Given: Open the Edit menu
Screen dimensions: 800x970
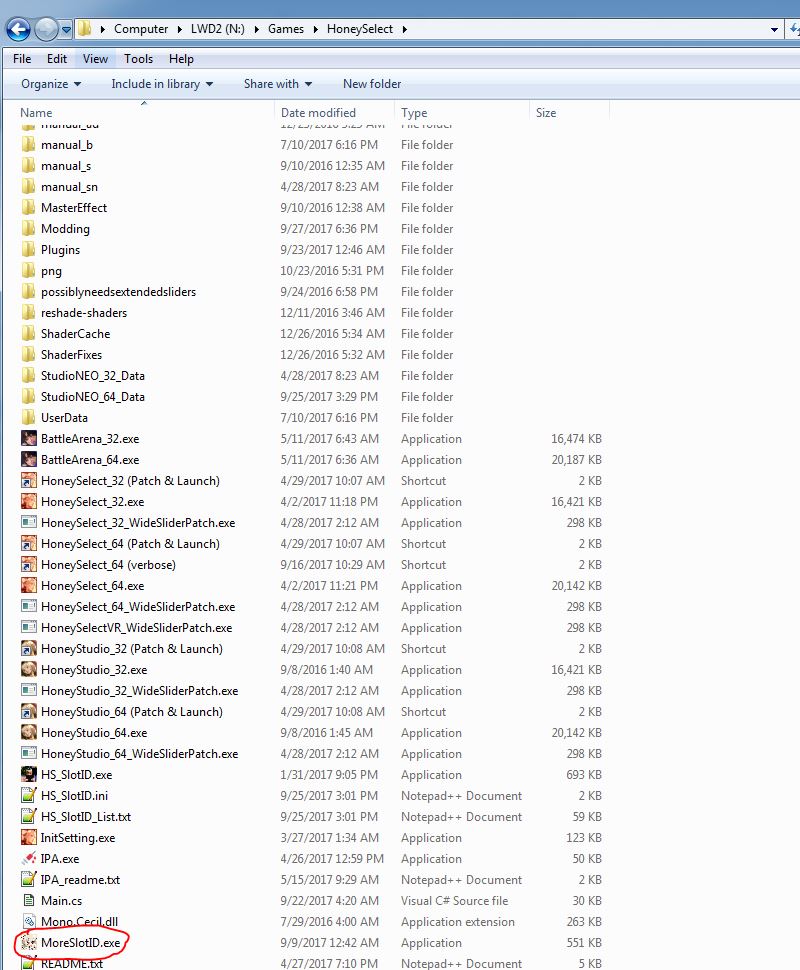Looking at the screenshot, I should (56, 59).
